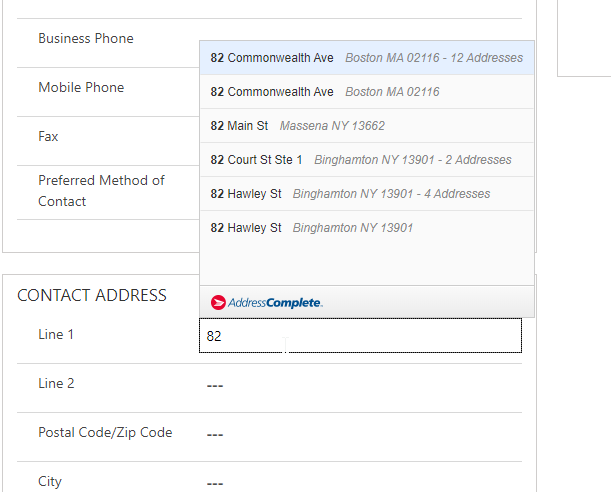This screenshot has height=492, width=611.
Task: Click the Business Phone label
Action: 86,39
